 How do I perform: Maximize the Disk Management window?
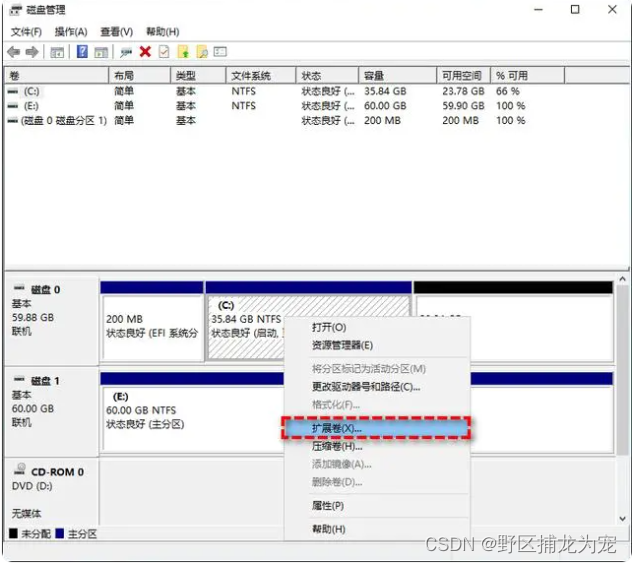pyautogui.click(x=575, y=9)
